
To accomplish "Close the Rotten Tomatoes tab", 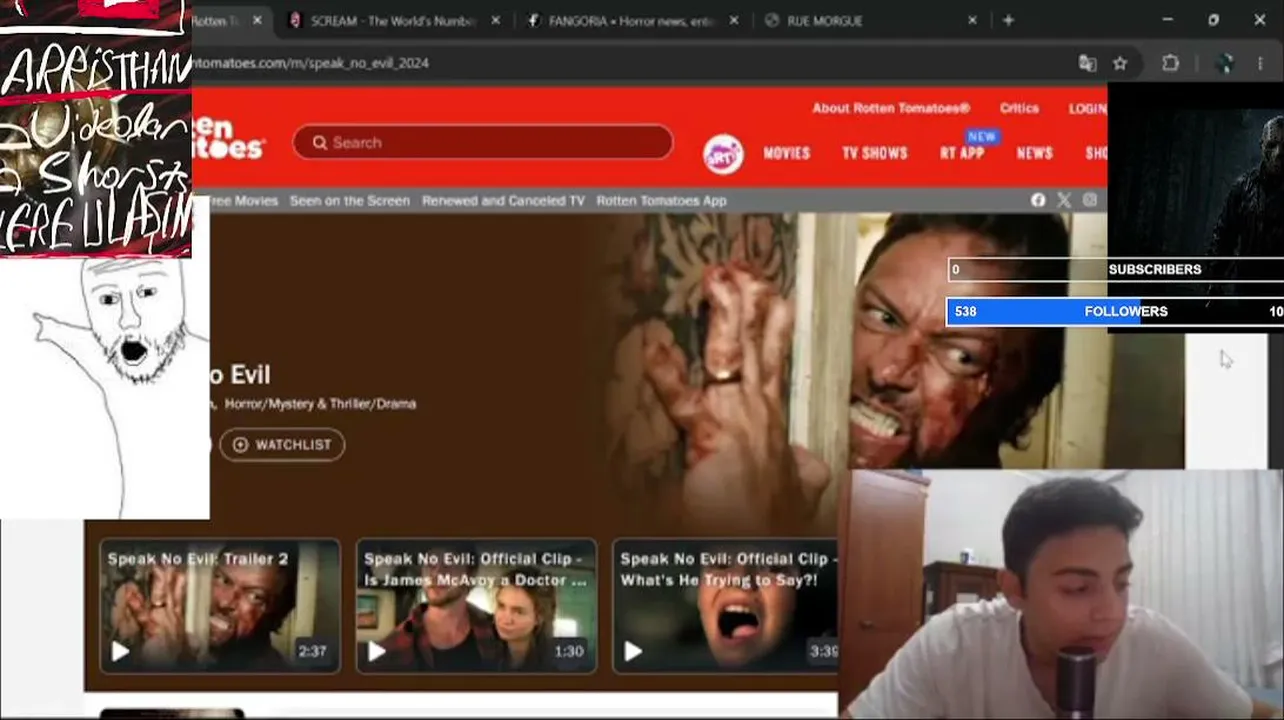I will pos(257,20).
